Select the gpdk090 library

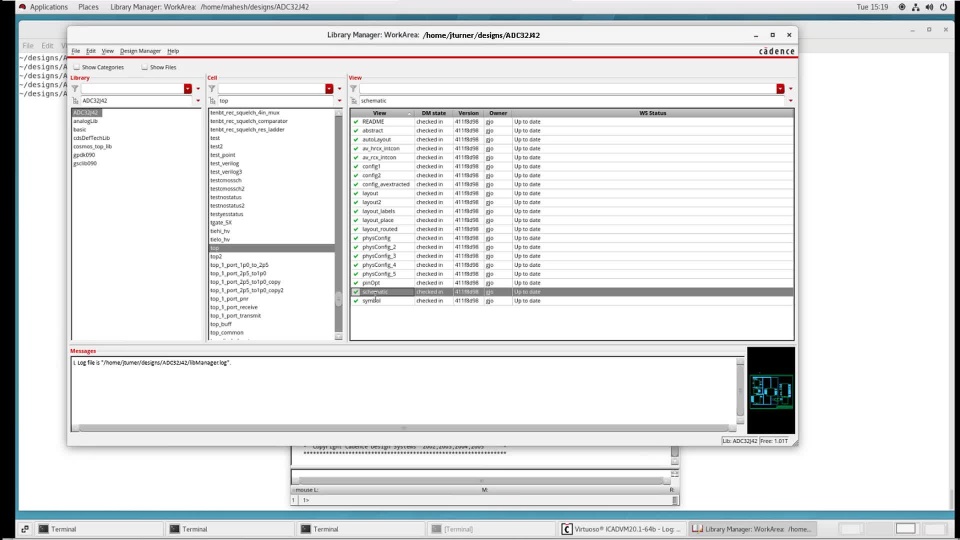click(84, 155)
